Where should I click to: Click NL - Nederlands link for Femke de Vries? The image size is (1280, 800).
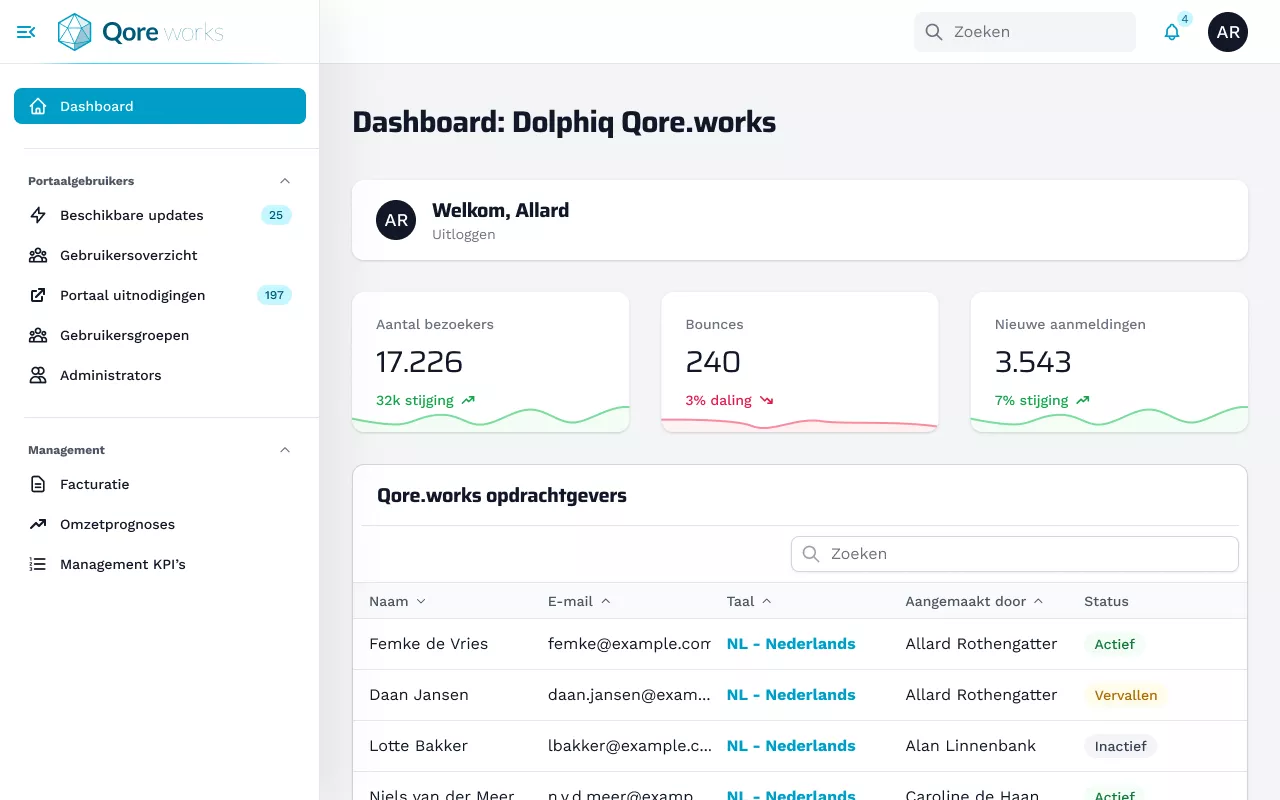[x=791, y=644]
